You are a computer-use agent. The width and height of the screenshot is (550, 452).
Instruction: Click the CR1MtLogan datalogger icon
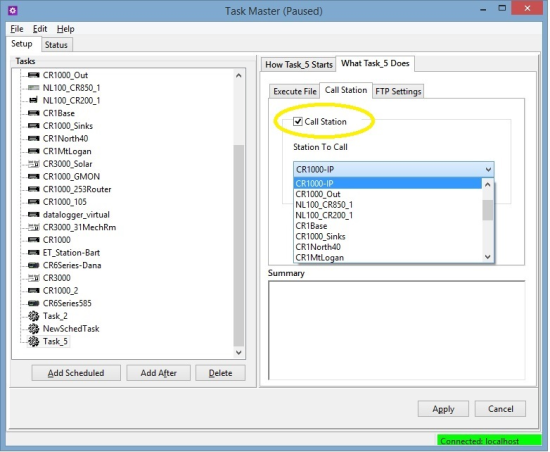34,151
